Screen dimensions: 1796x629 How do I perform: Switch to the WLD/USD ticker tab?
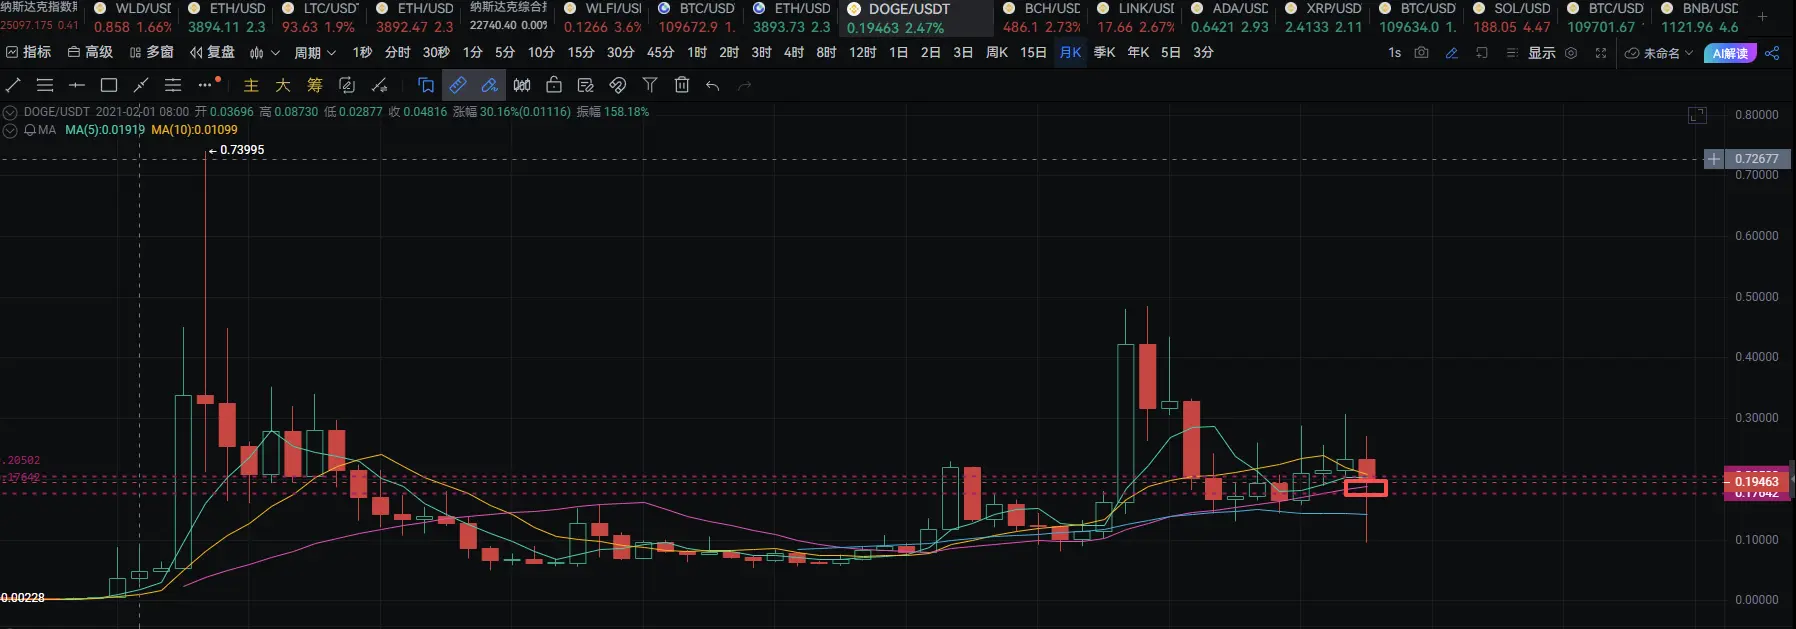133,17
